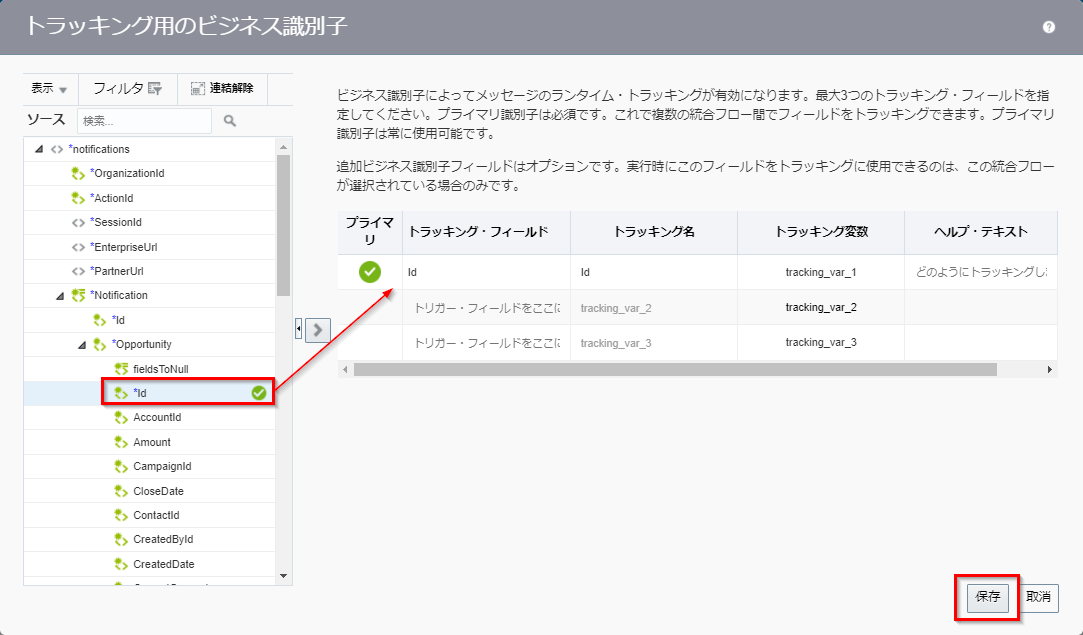Toggle primary checkmark for Id row
The height and width of the screenshot is (635, 1083).
(x=369, y=271)
